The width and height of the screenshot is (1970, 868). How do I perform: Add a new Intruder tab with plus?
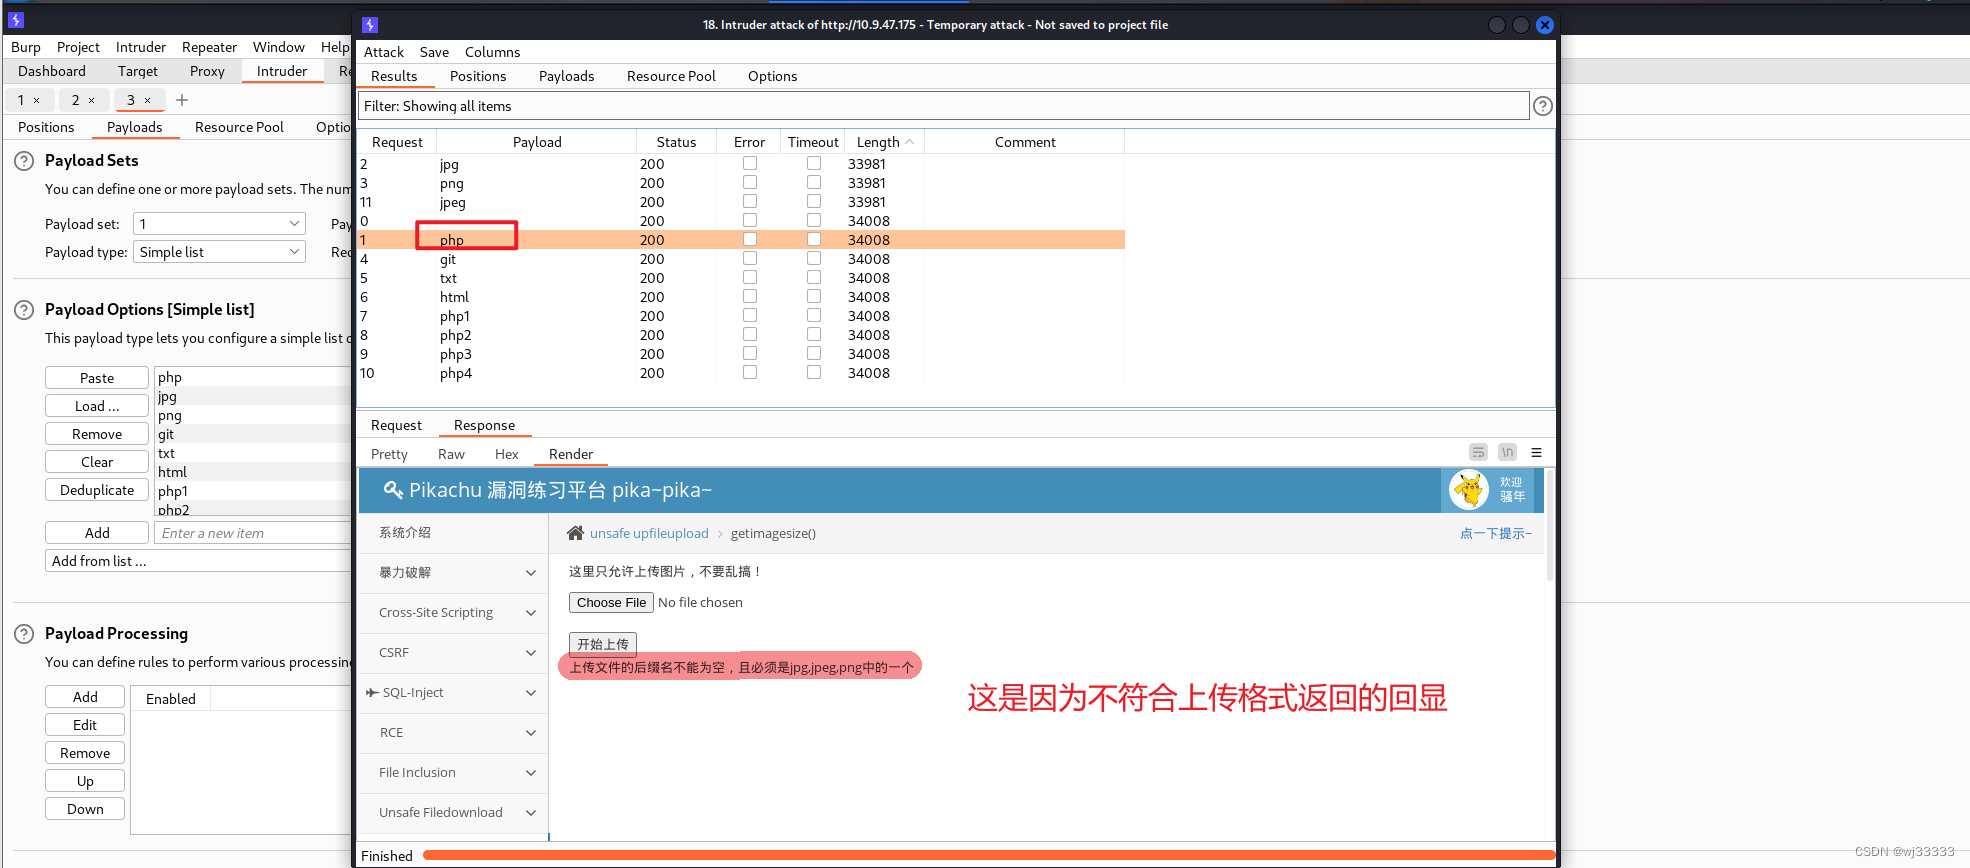click(x=182, y=100)
